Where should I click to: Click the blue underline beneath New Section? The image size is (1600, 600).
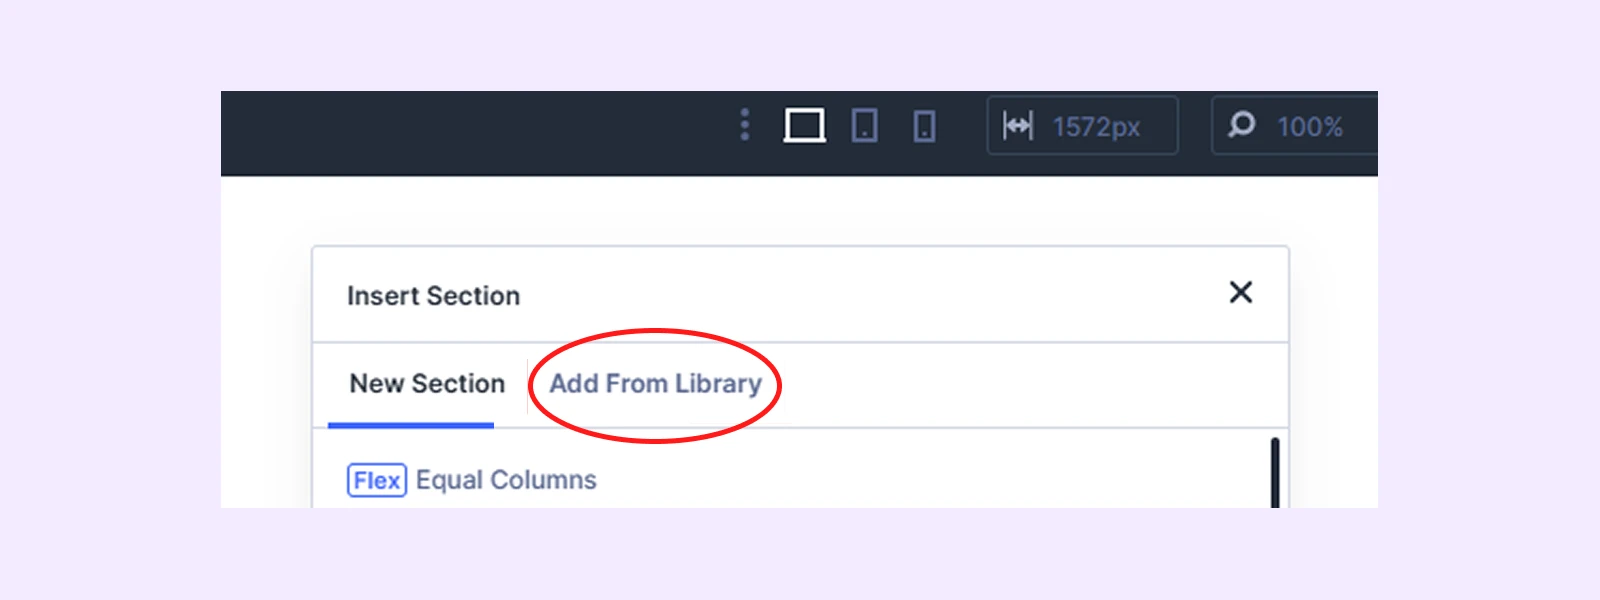point(411,425)
